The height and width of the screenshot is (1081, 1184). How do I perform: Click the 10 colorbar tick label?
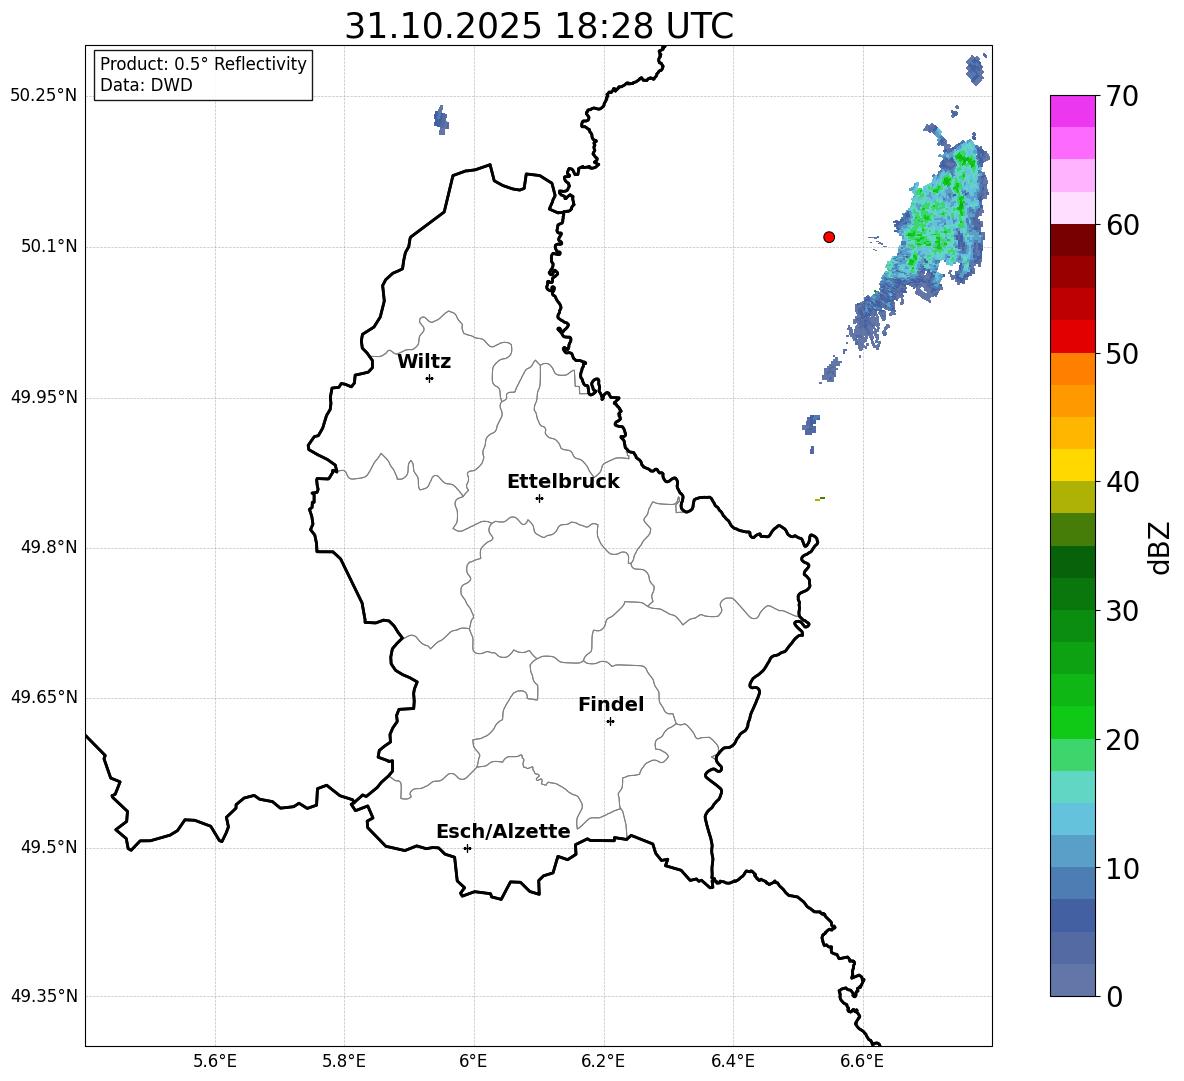(x=1122, y=869)
